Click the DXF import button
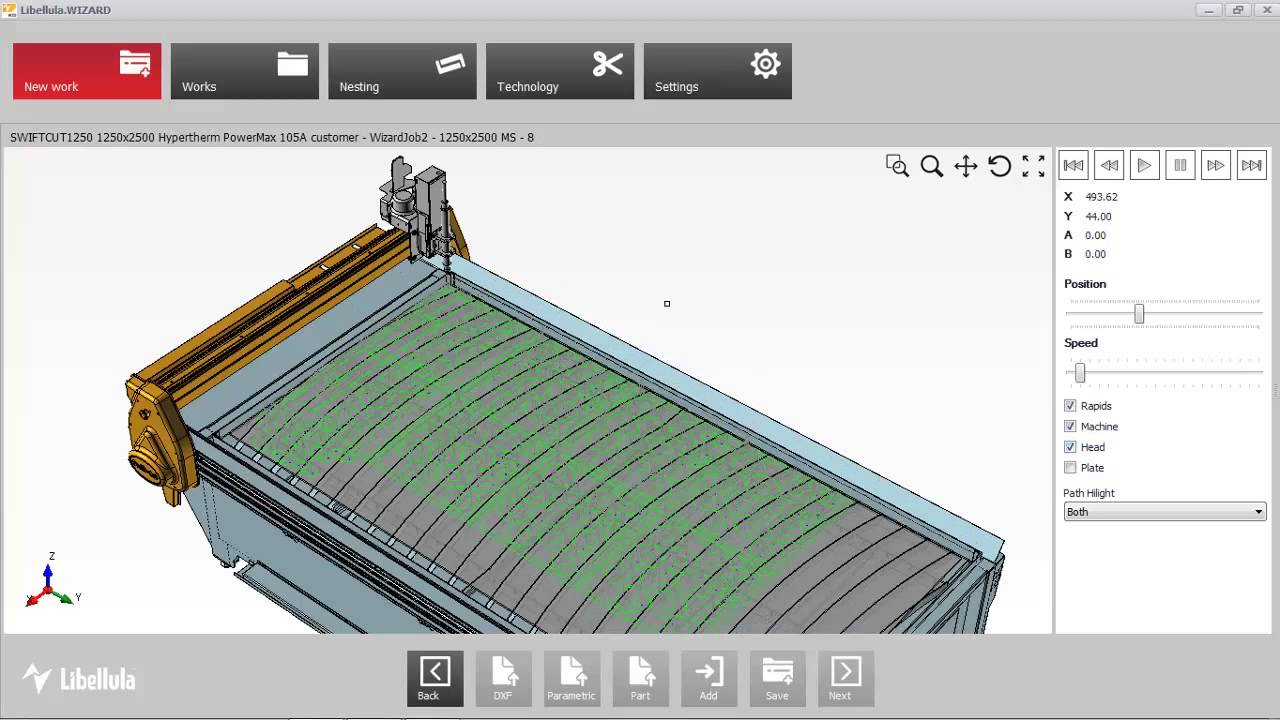 [503, 679]
